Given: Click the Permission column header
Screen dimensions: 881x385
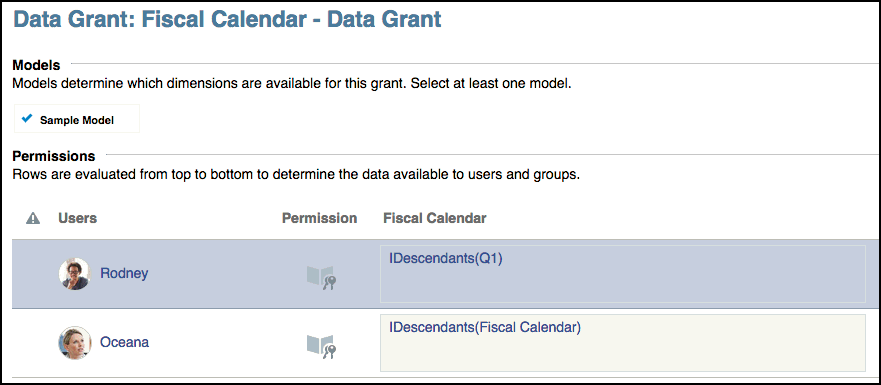Looking at the screenshot, I should click(x=319, y=218).
